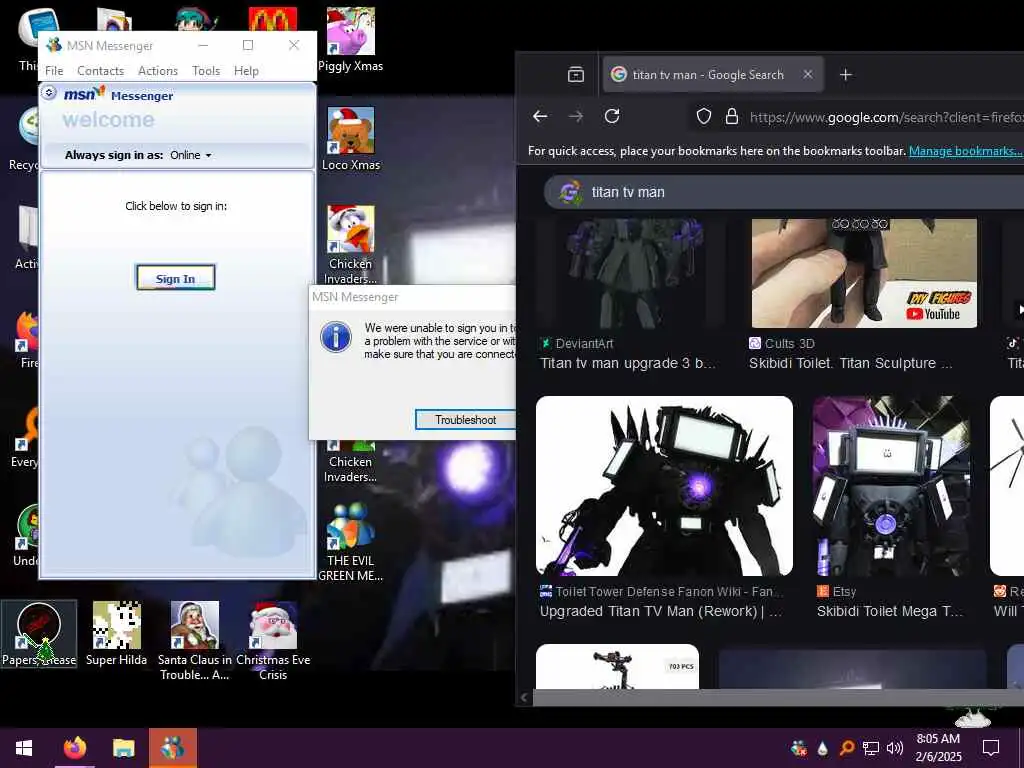Open Firefox recent browsing view icon

click(575, 74)
